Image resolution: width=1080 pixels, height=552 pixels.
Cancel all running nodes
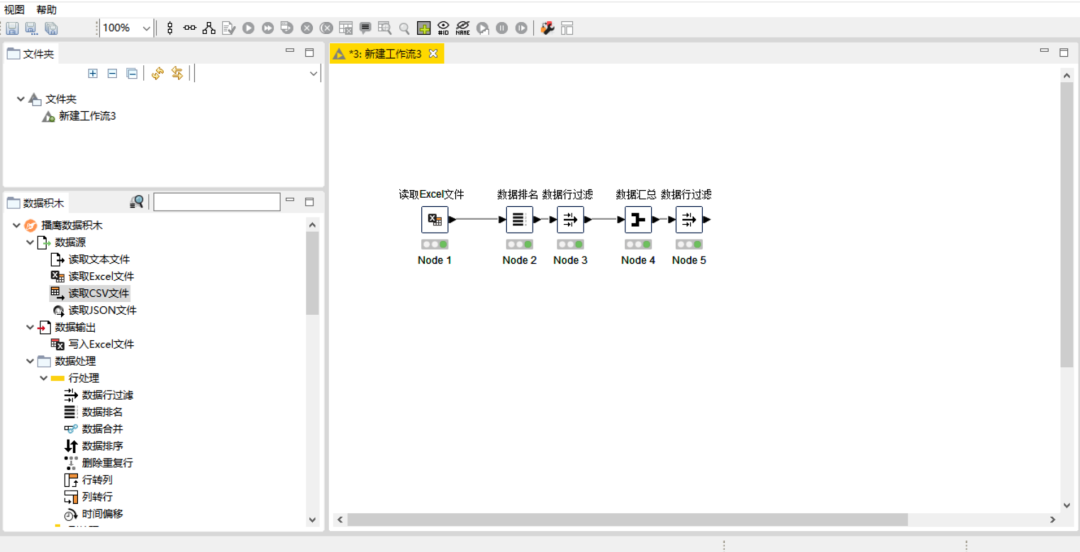(x=326, y=28)
